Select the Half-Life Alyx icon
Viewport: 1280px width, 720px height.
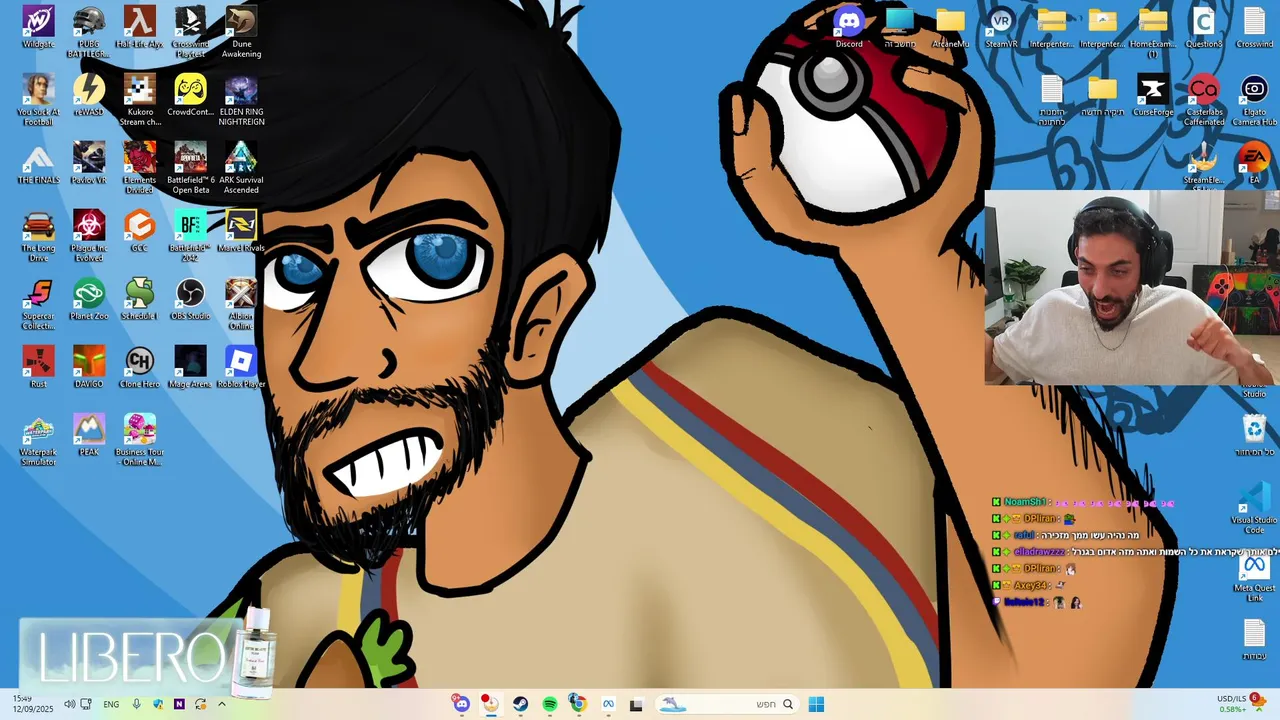pyautogui.click(x=139, y=27)
